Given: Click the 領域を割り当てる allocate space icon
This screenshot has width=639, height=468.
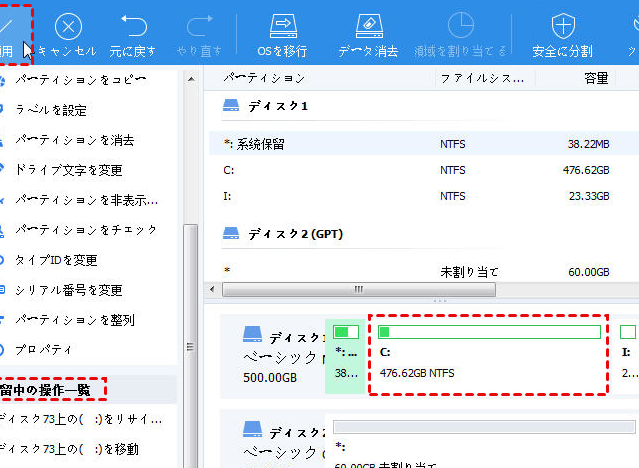Looking at the screenshot, I should tap(461, 25).
